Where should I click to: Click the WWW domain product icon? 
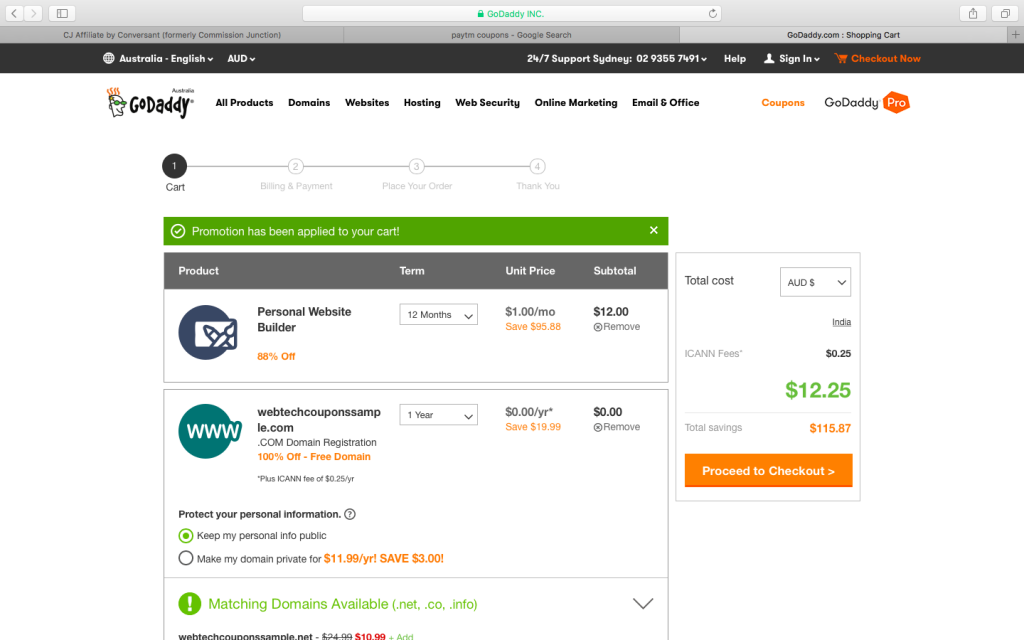coord(210,431)
